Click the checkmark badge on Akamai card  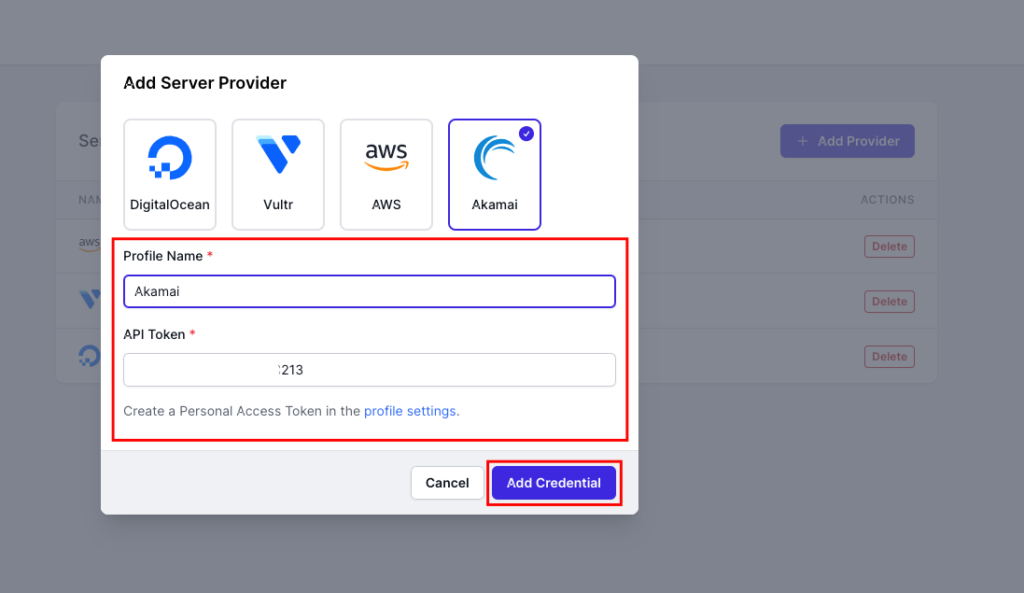point(526,134)
